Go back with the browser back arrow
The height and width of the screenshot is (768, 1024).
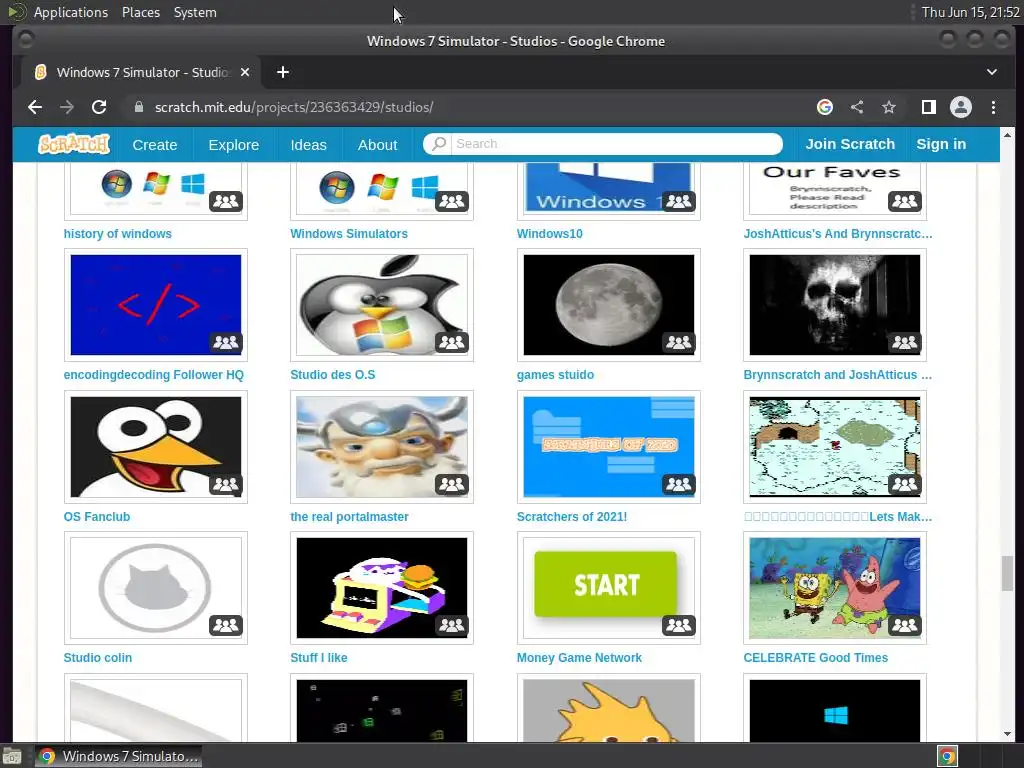[35, 107]
